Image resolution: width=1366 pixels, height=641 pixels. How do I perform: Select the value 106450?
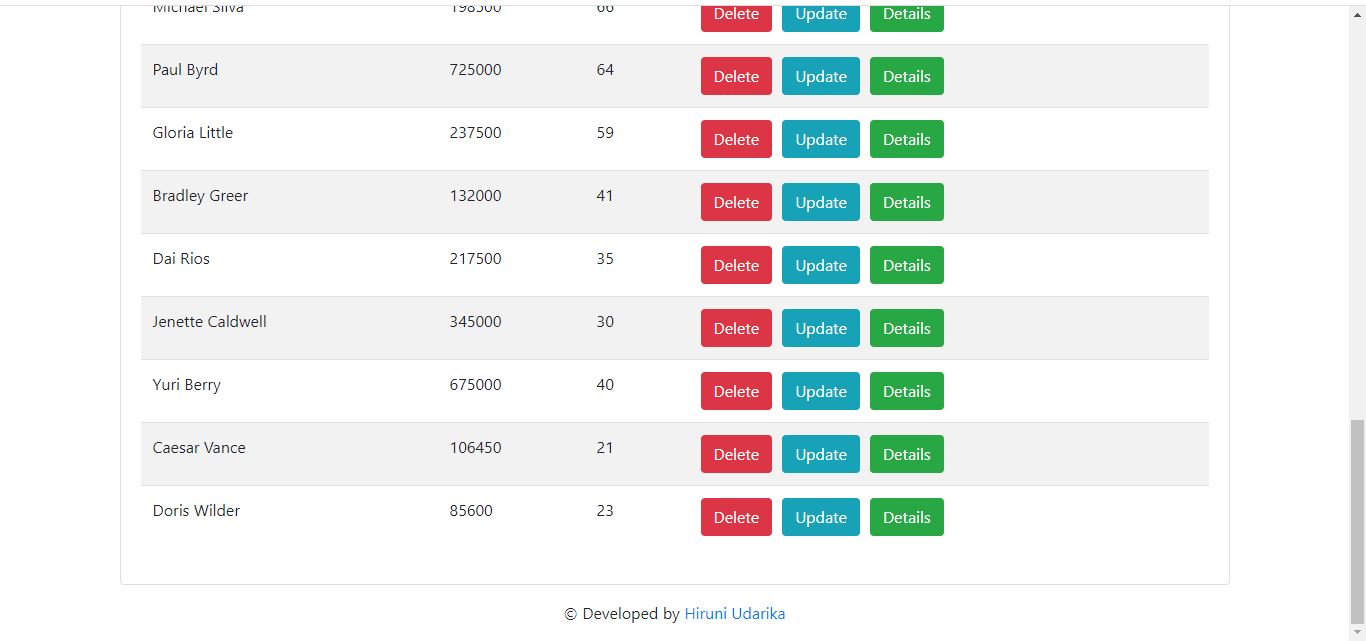coord(476,448)
